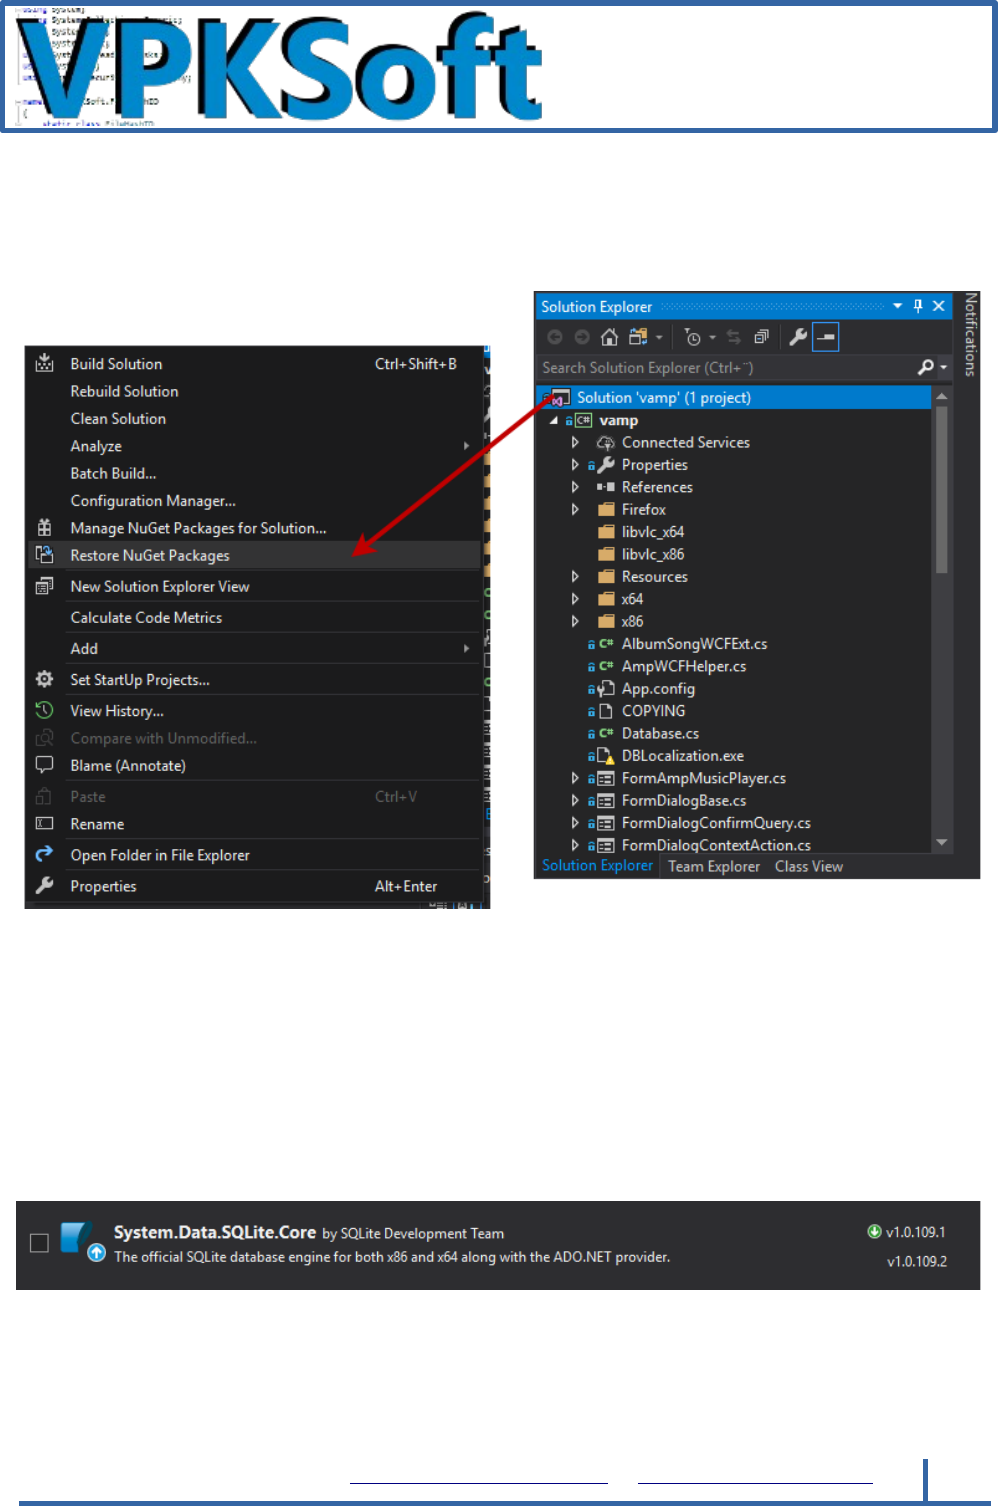Toggle the Preview Selected Items button
The height and width of the screenshot is (1507, 998).
(825, 337)
